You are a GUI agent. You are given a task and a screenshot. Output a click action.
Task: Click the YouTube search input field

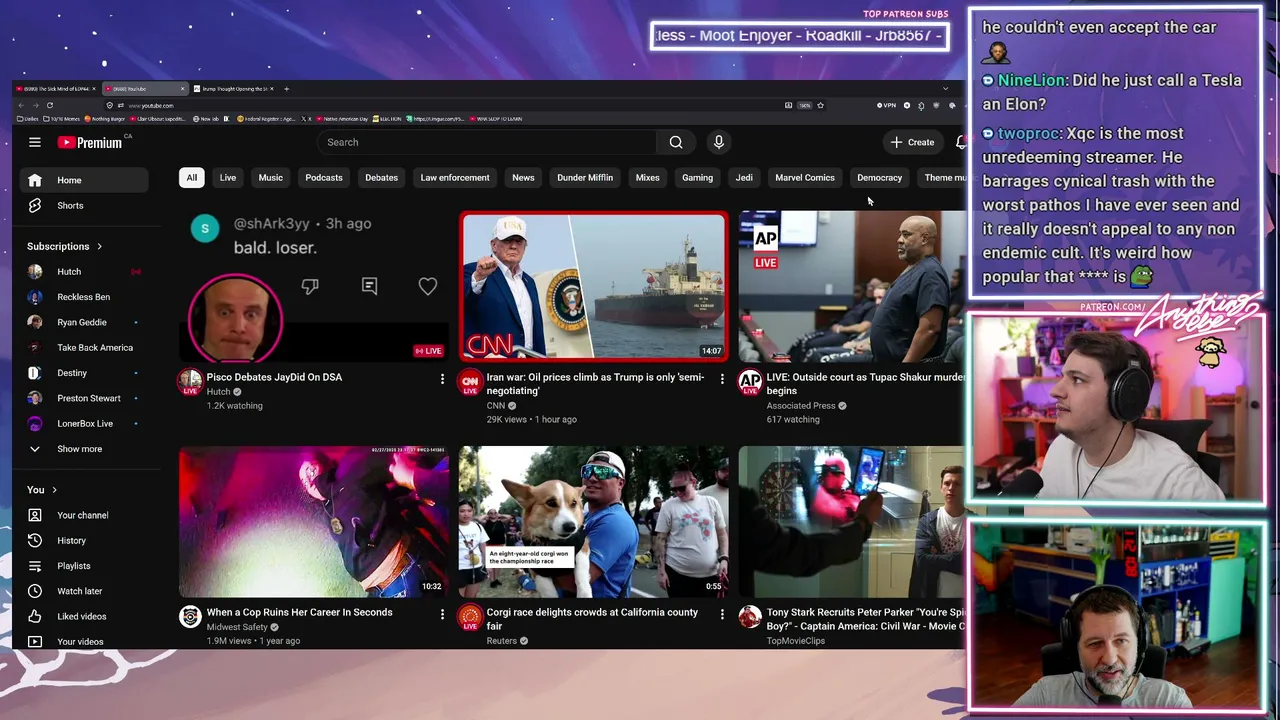487,142
